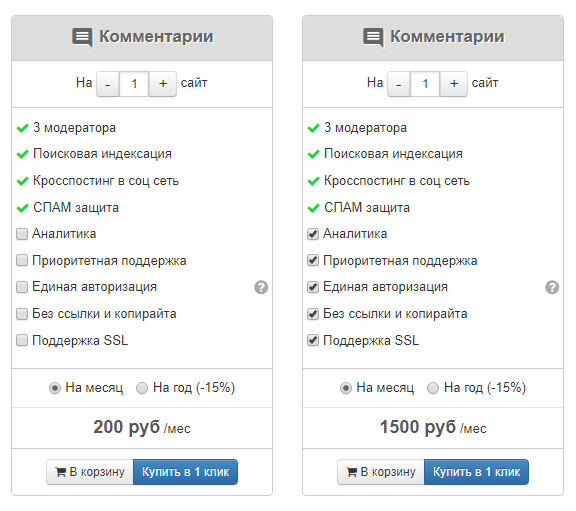Click Купить в 1 клик for the 200 руб plan

(186, 472)
